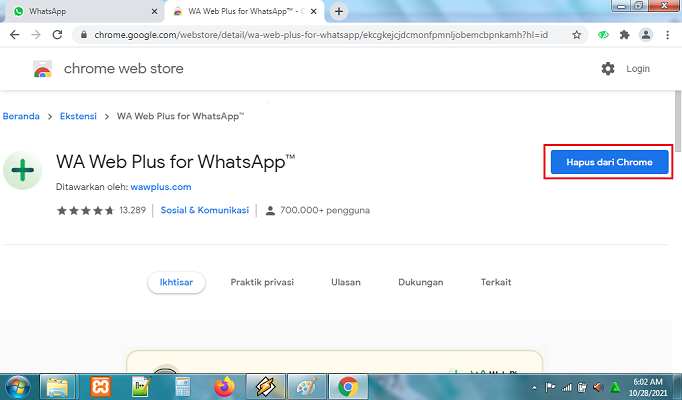The height and width of the screenshot is (400, 682).
Task: Select the Chrome taskbar icon
Action: click(348, 387)
